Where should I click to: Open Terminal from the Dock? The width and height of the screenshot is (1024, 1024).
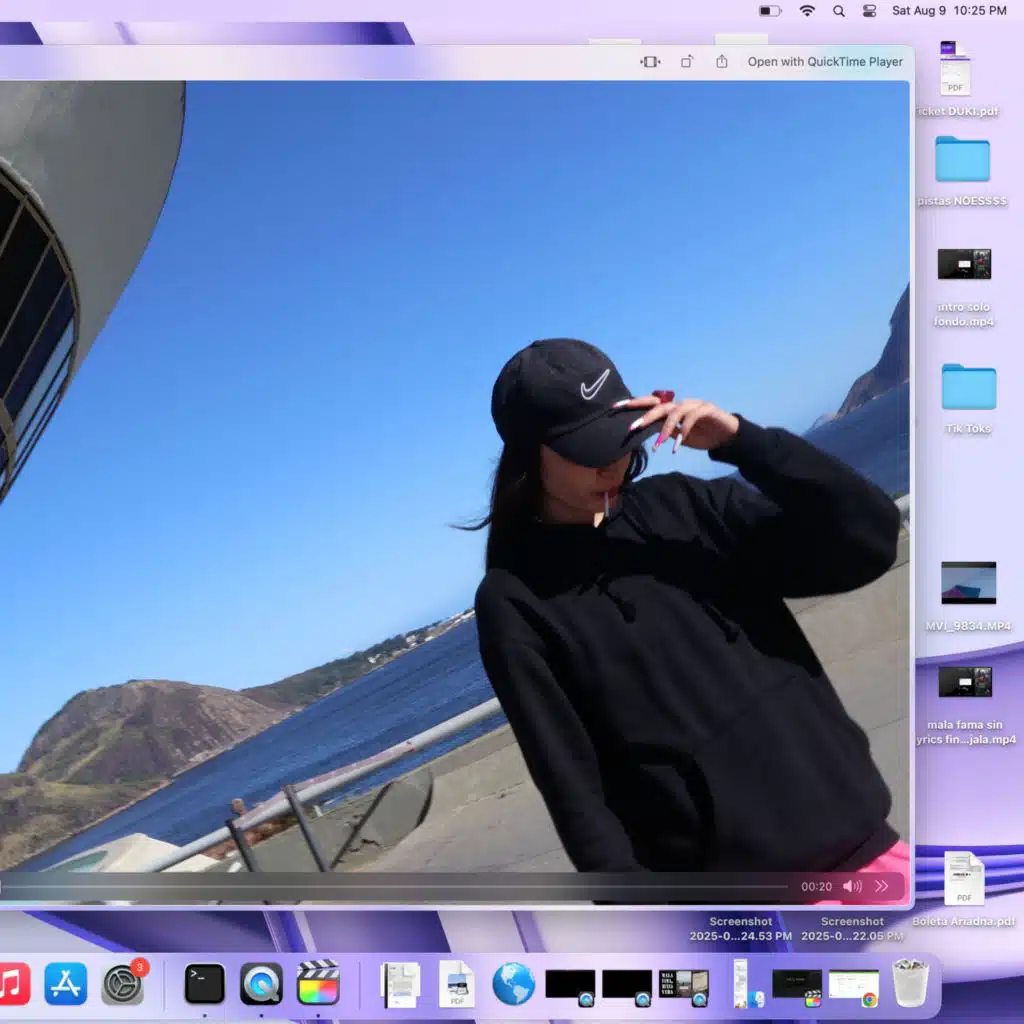point(205,984)
